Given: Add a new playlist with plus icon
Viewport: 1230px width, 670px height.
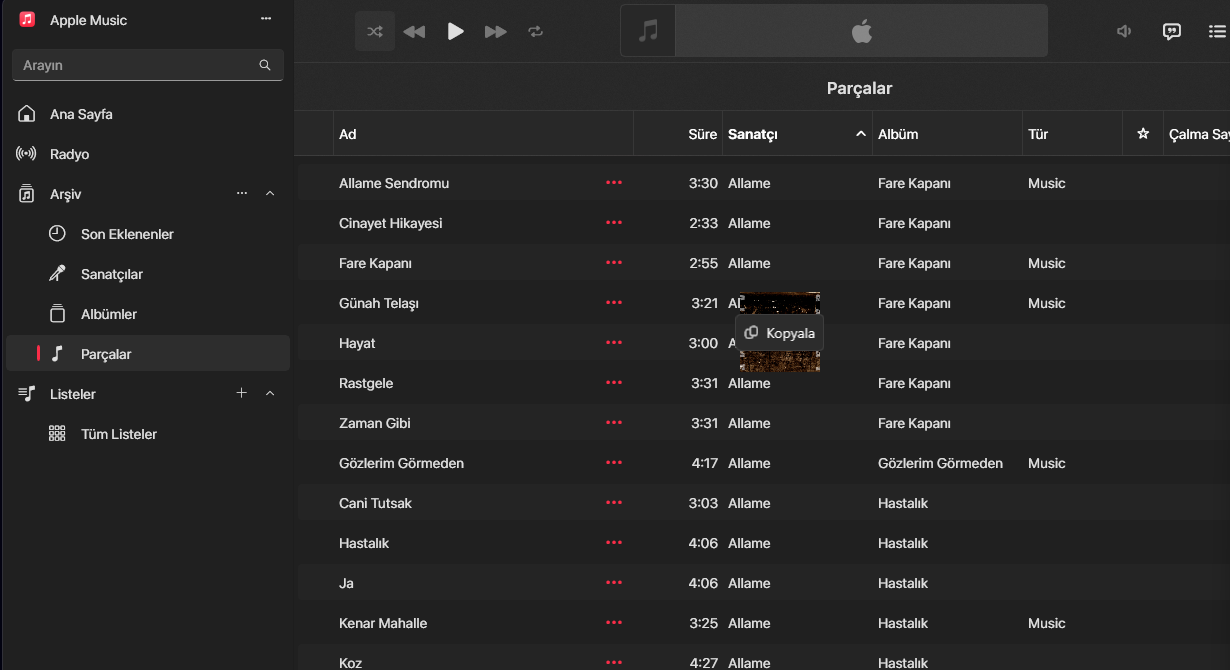Looking at the screenshot, I should tap(241, 394).
